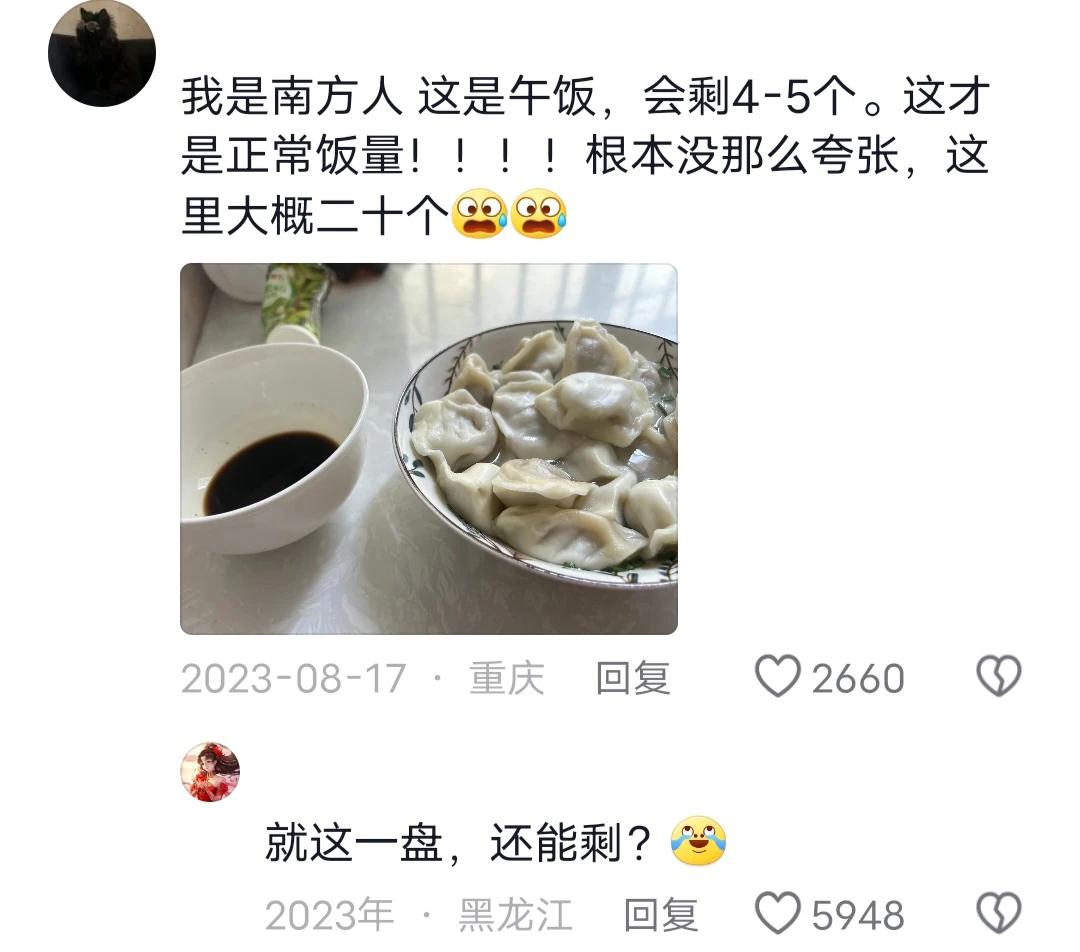Open the black cat avatar profile
This screenshot has height=952, width=1080.
(102, 53)
